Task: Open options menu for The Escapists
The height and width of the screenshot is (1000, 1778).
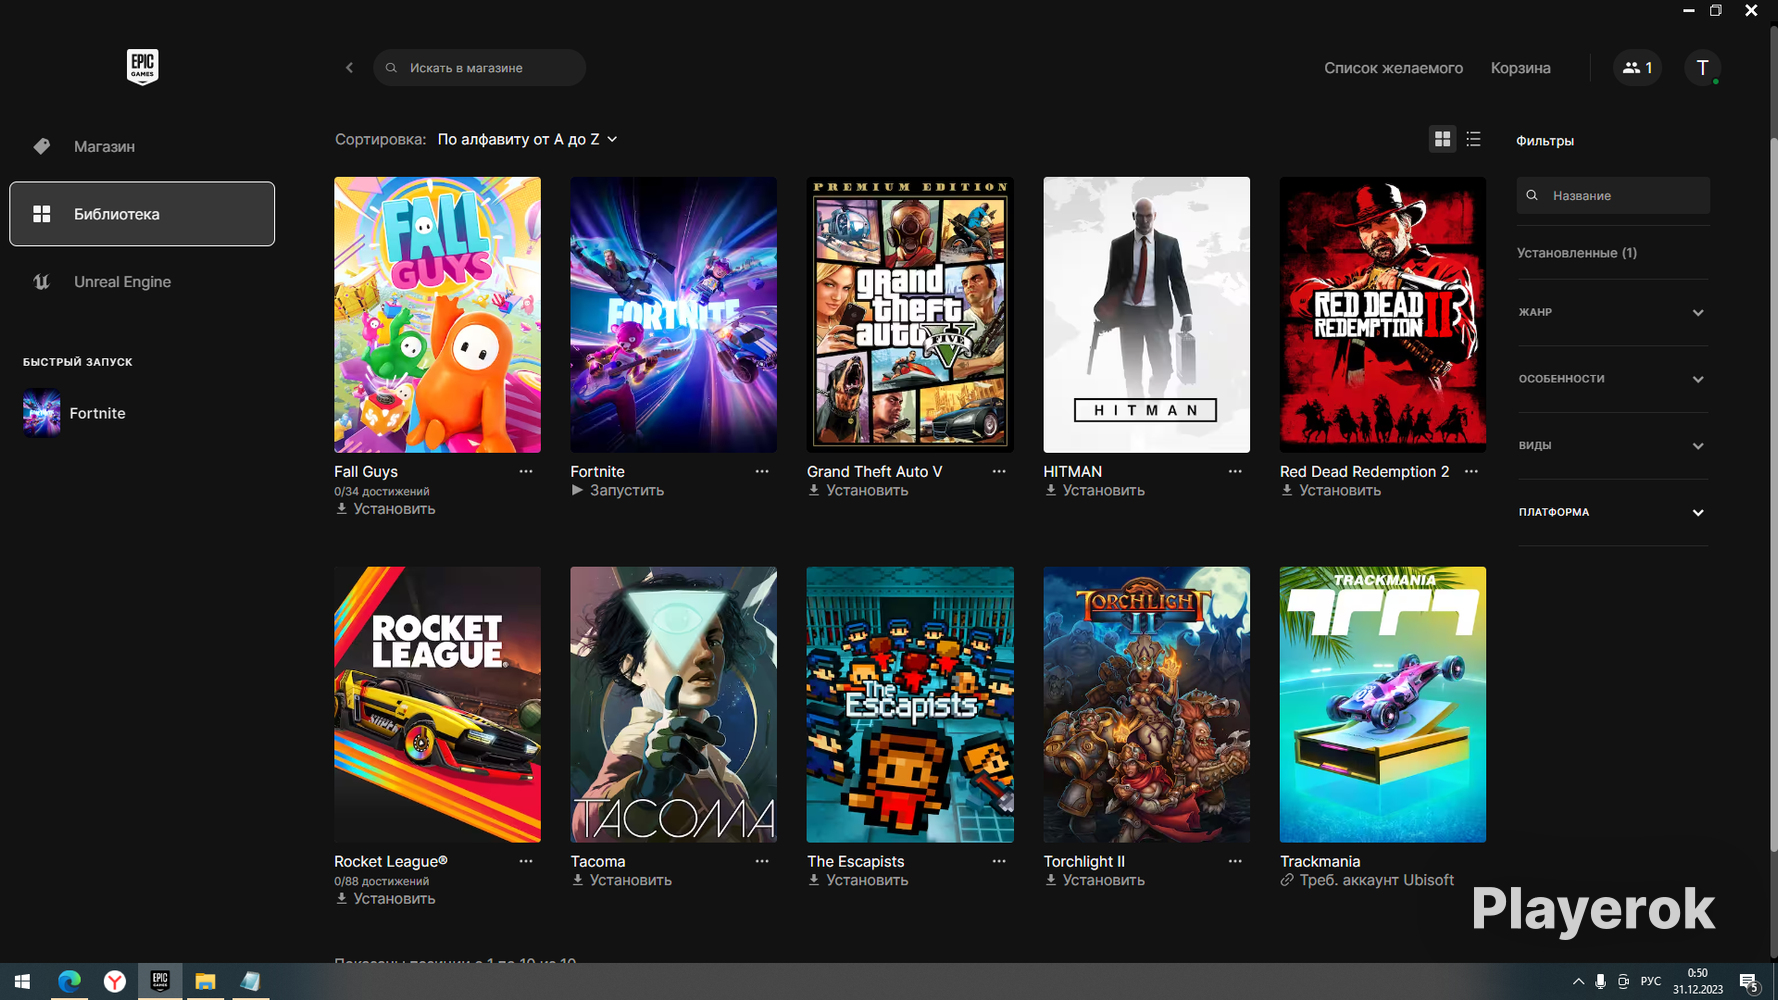Action: pos(999,861)
